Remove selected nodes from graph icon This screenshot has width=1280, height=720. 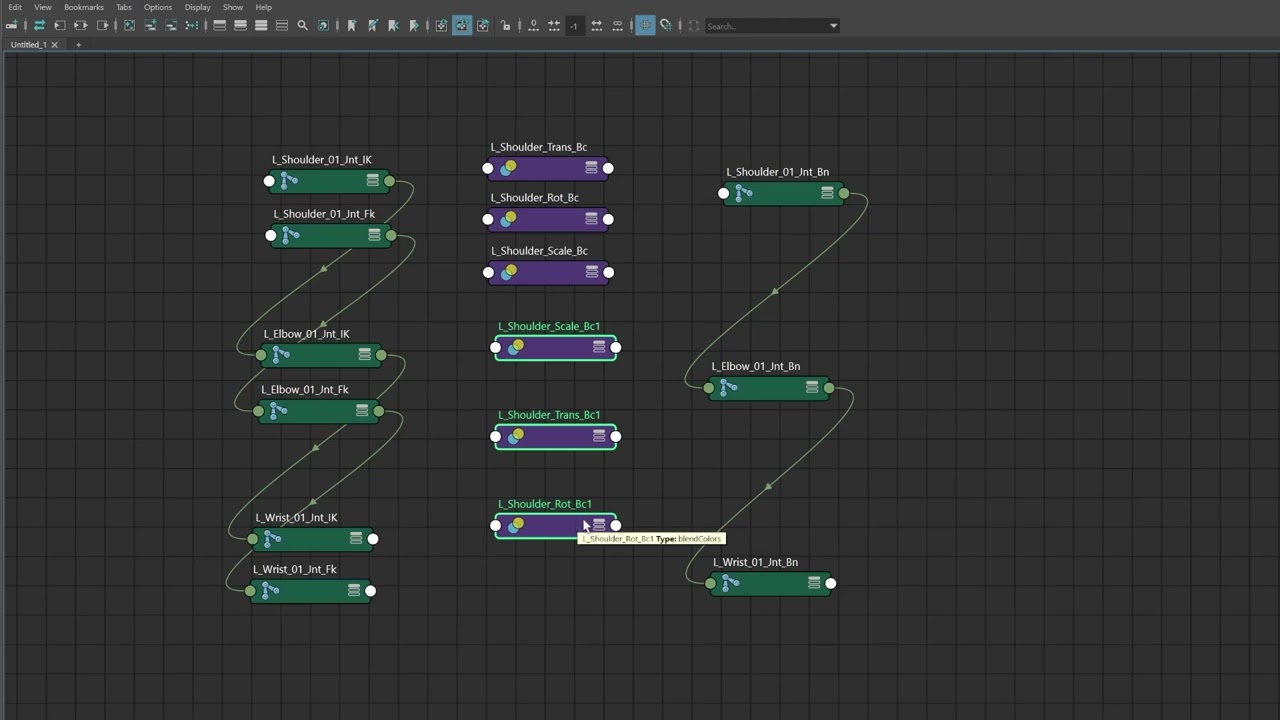click(x=171, y=25)
